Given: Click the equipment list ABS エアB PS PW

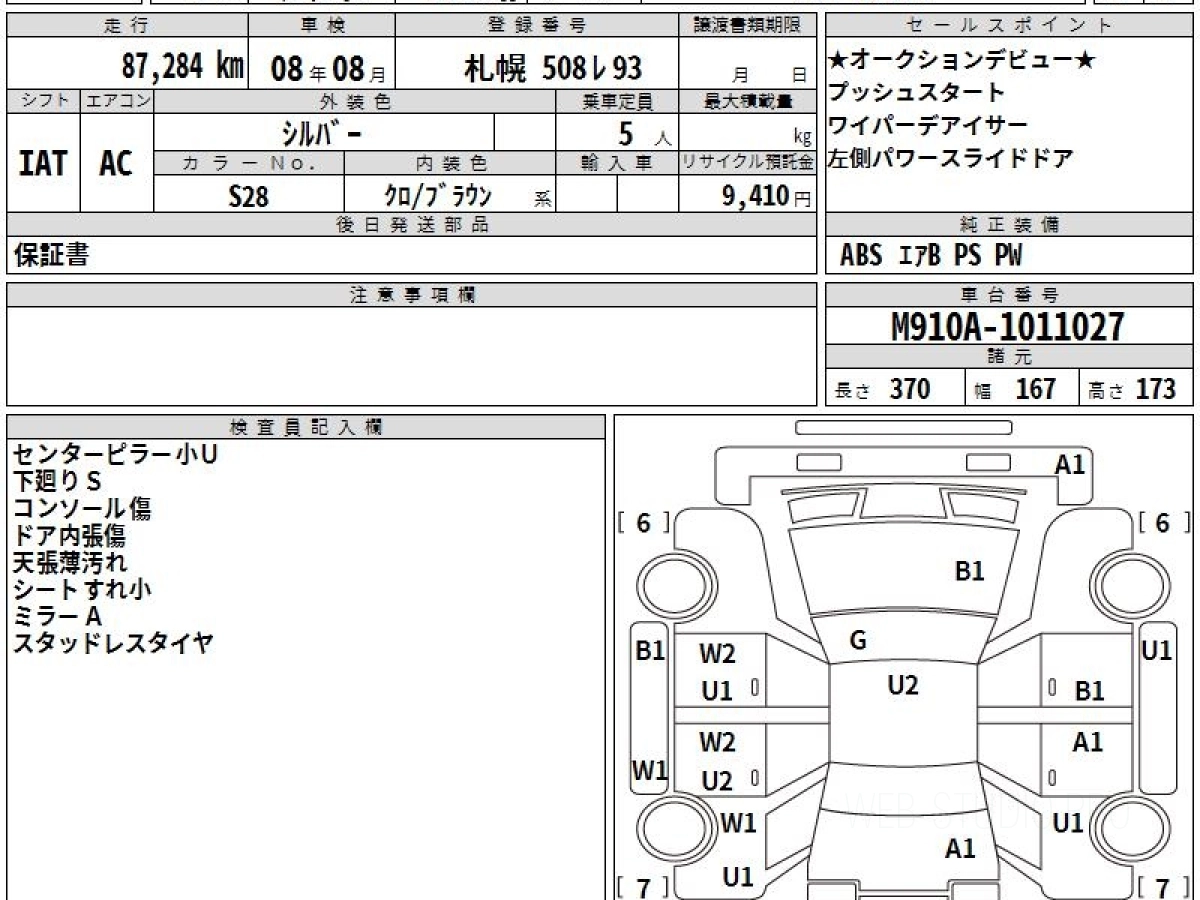Looking at the screenshot, I should 931,256.
